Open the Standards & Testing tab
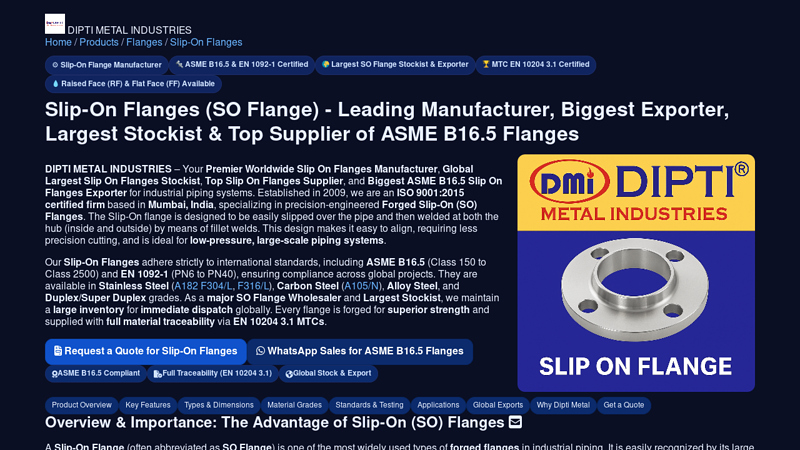The width and height of the screenshot is (800, 450). click(369, 405)
